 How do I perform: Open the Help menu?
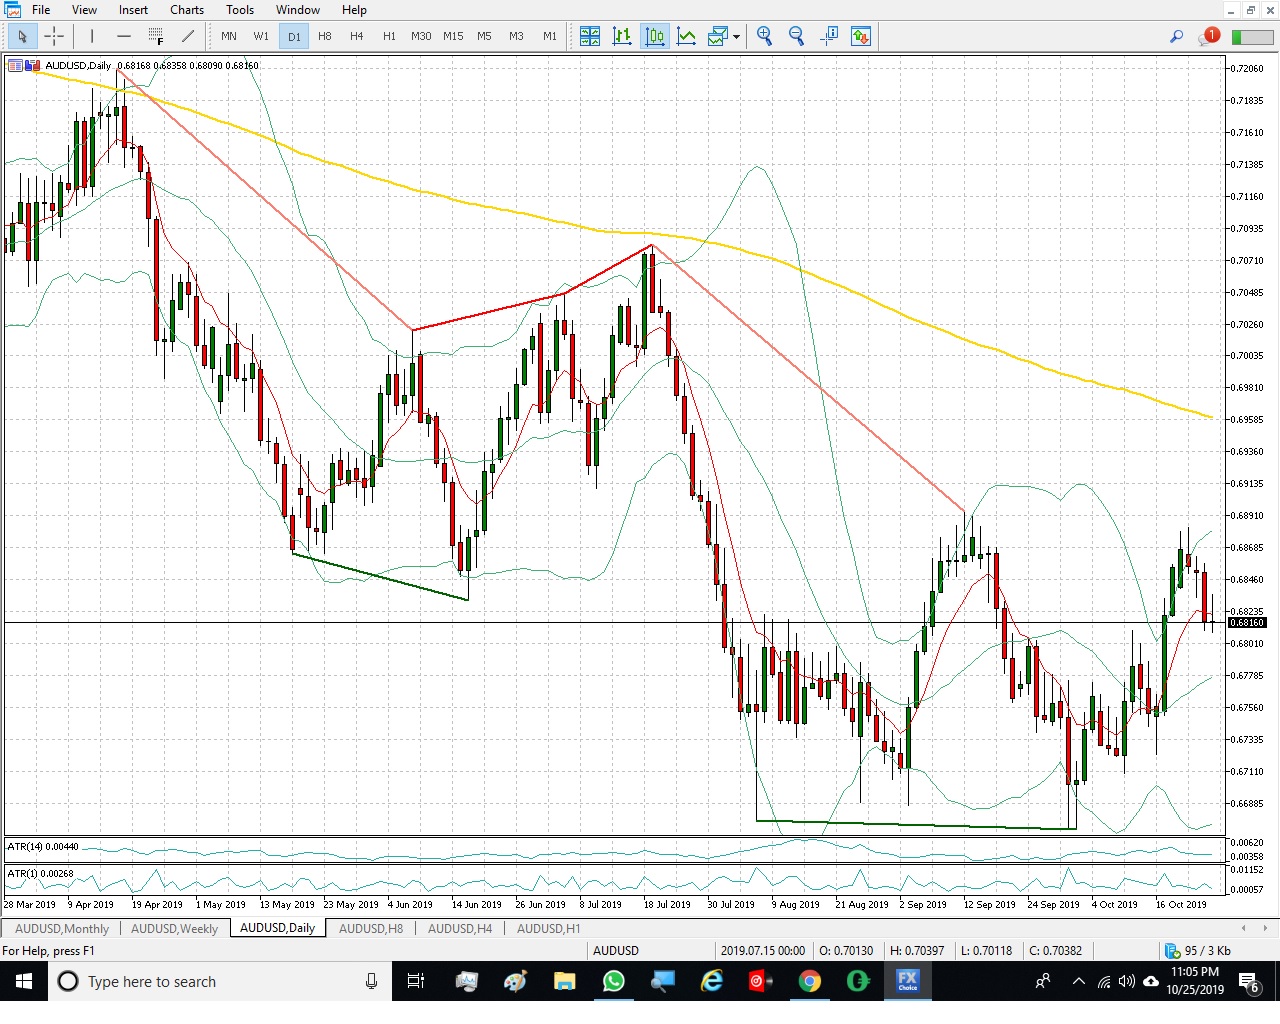click(354, 10)
